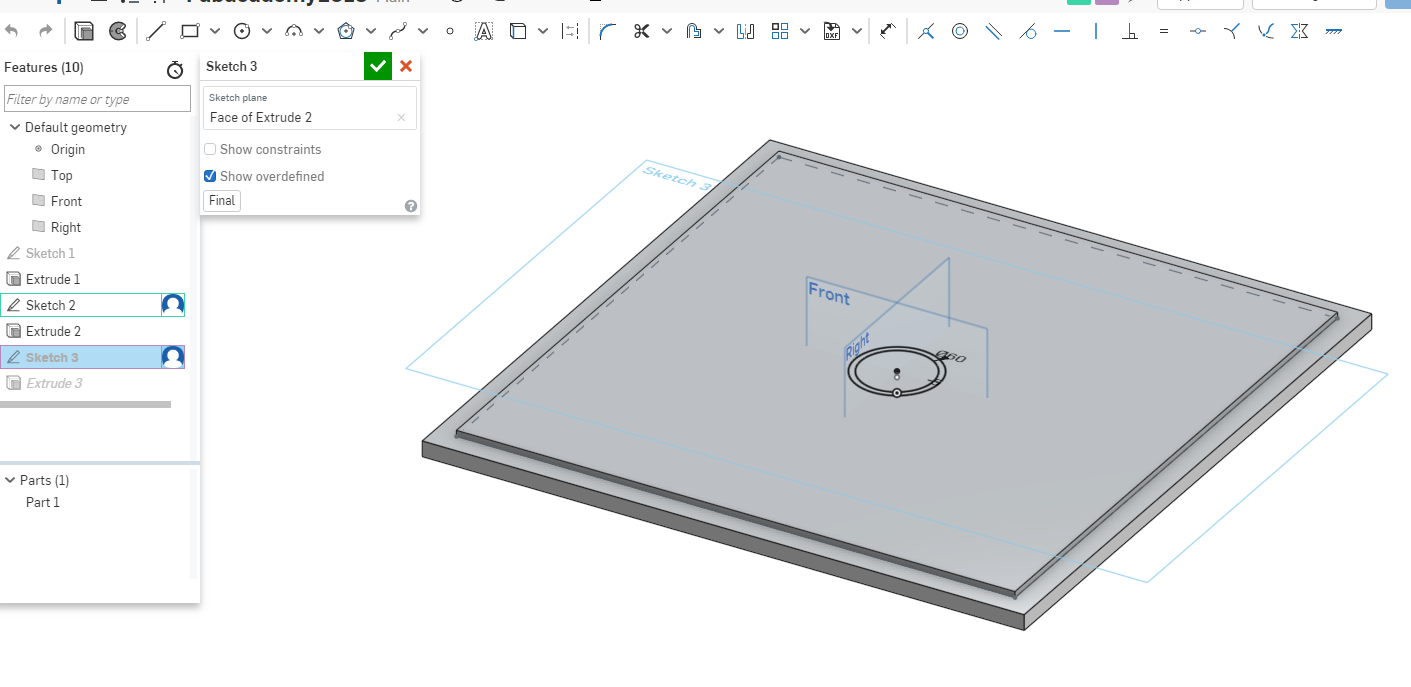
Task: Select the Sketch fillet tool
Action: point(607,31)
